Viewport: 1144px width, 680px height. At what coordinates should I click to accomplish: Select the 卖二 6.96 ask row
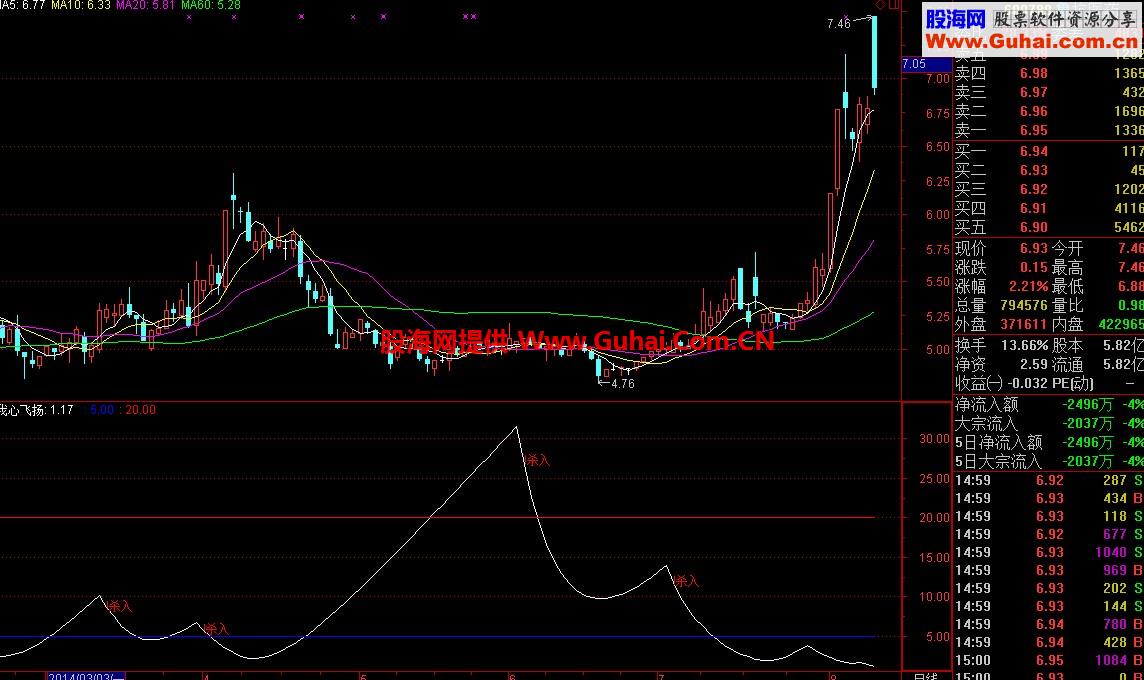[1049, 112]
